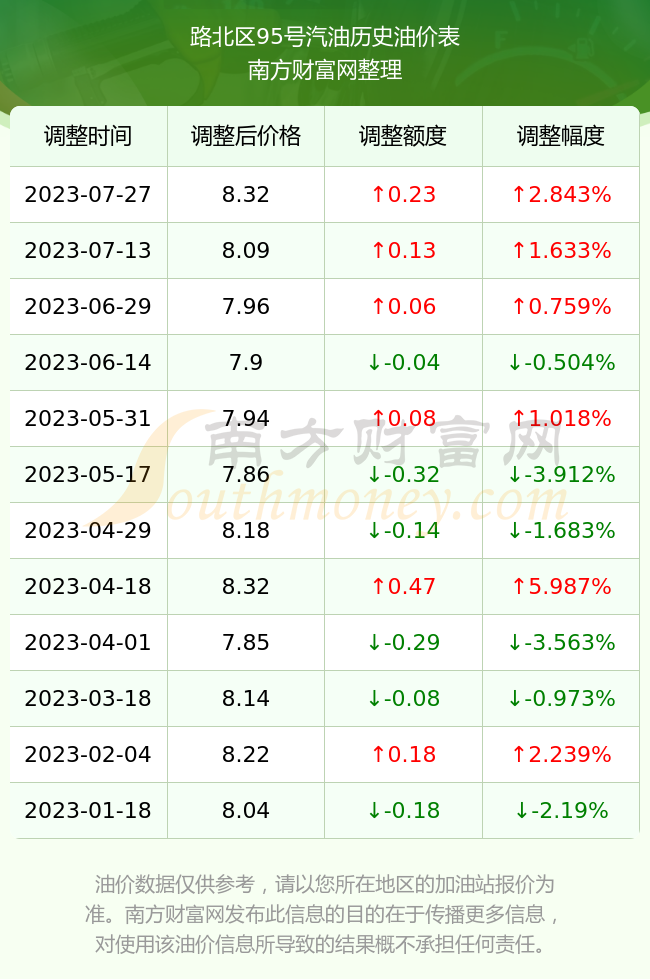The image size is (650, 980).
Task: Click the ↓-3.912% percentage cell
Action: point(561,474)
